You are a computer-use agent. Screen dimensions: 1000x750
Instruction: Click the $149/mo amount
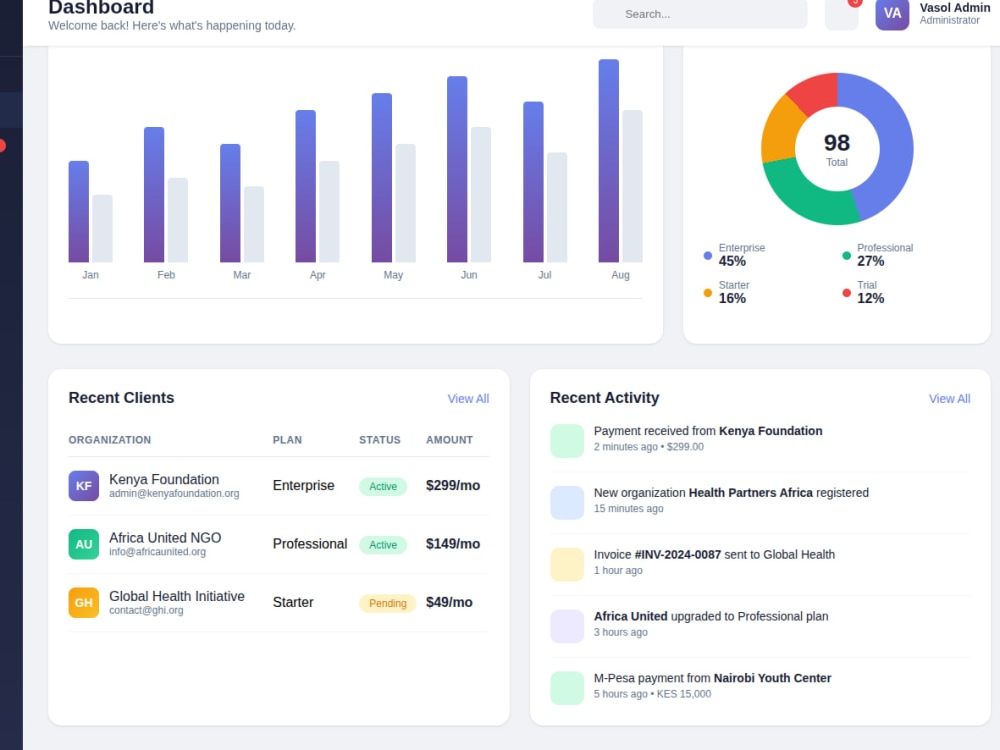point(453,544)
